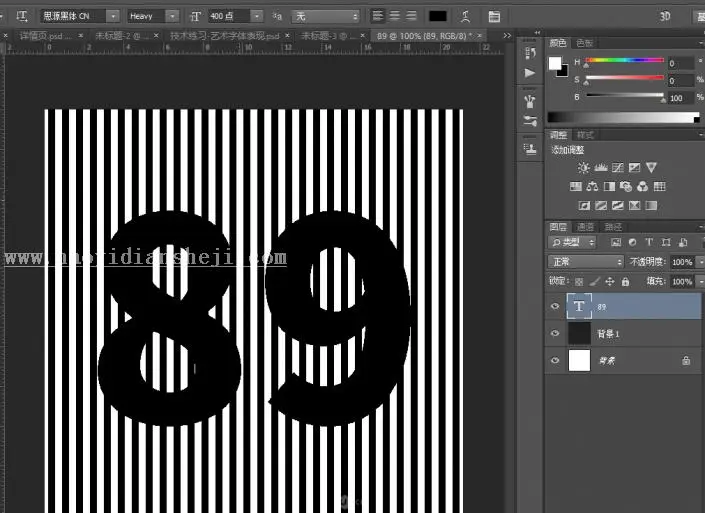Open the Clone source stamp icon
705x513 pixels.
530,148
